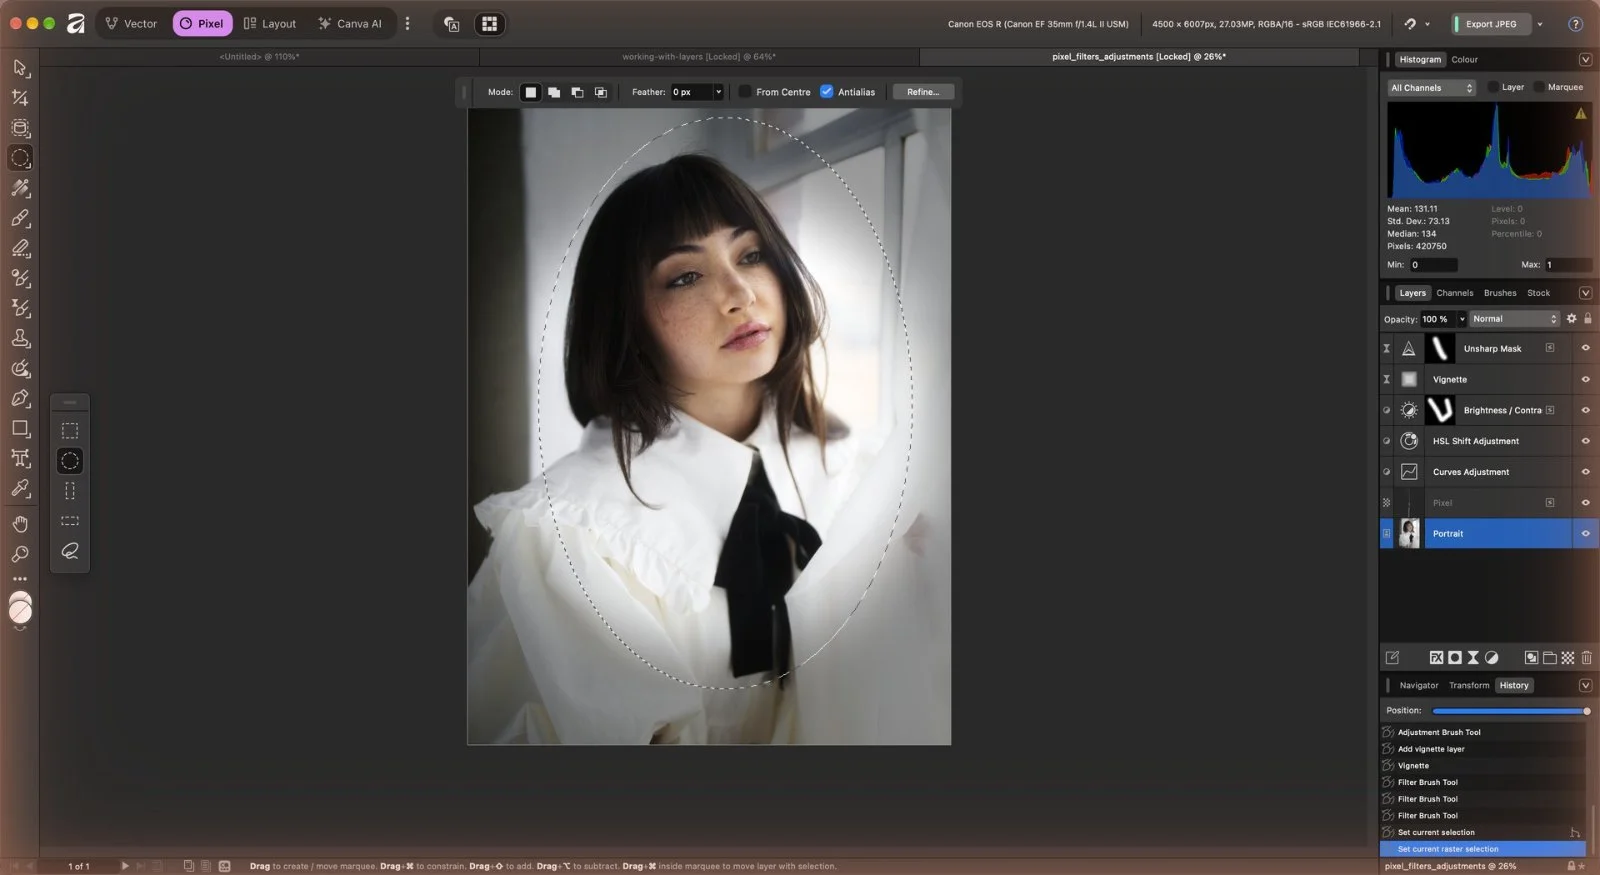Hide the Unsharp Mask layer
Viewport: 1600px width, 875px height.
[x=1585, y=348]
